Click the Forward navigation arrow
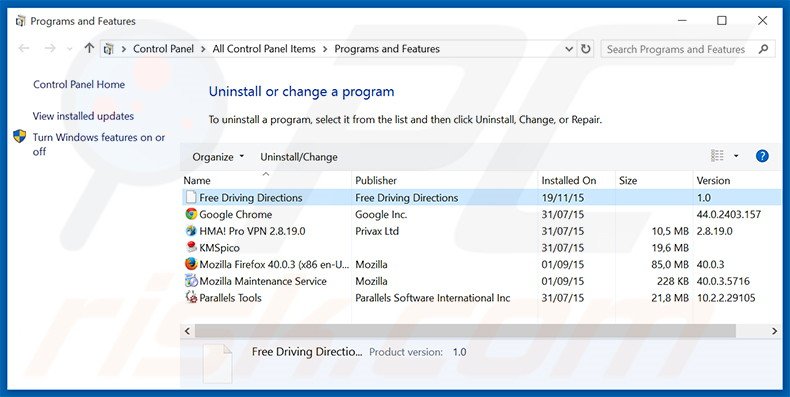Image resolution: width=790 pixels, height=397 pixels. tap(49, 49)
